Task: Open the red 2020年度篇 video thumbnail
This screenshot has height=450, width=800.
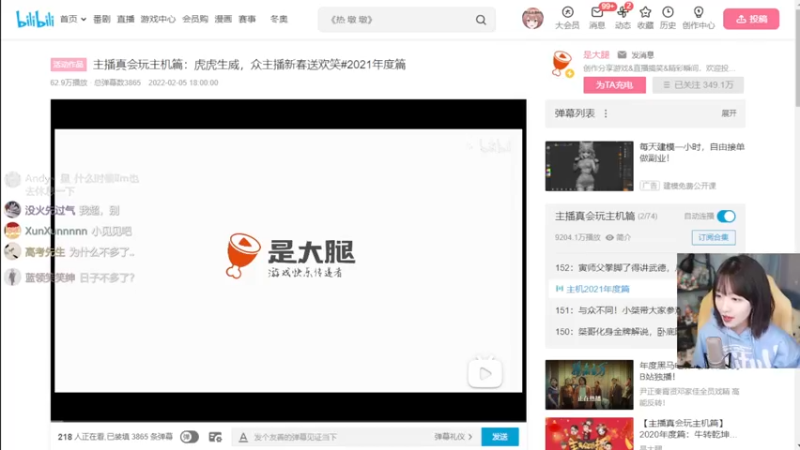Action: 589,434
